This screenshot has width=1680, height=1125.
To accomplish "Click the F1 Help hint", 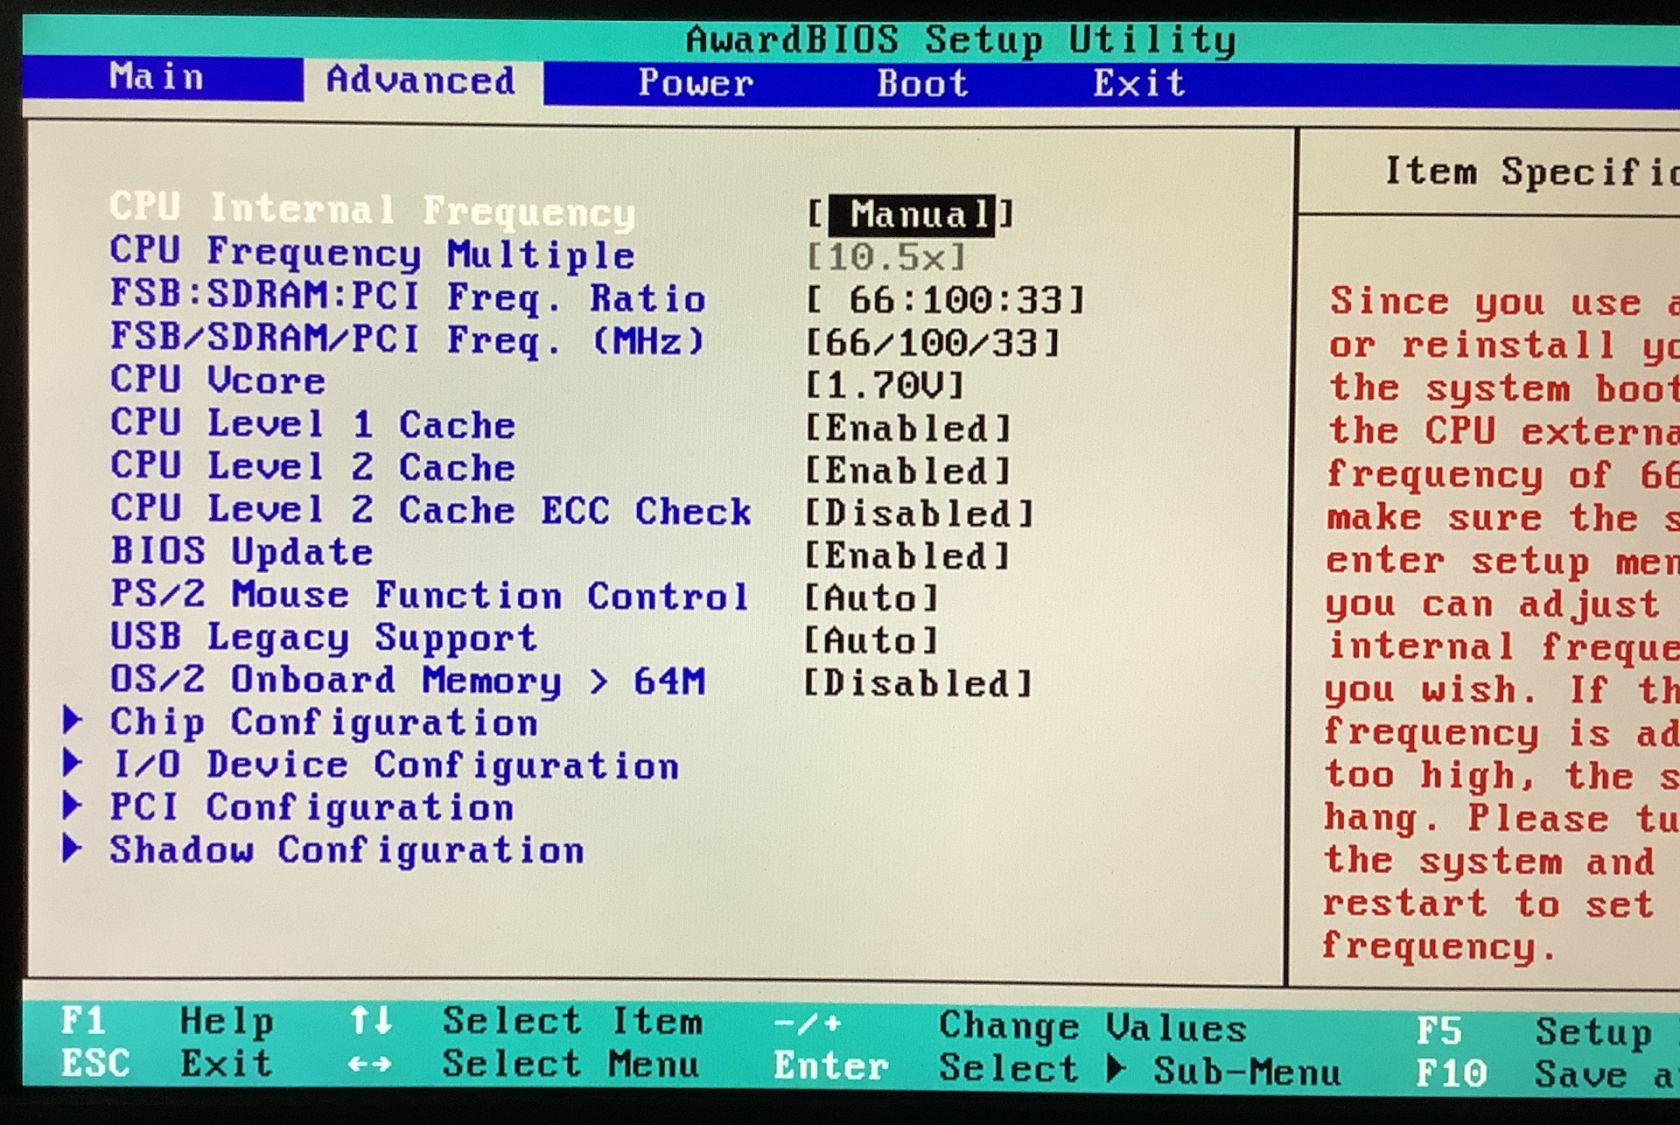I will pyautogui.click(x=167, y=1021).
